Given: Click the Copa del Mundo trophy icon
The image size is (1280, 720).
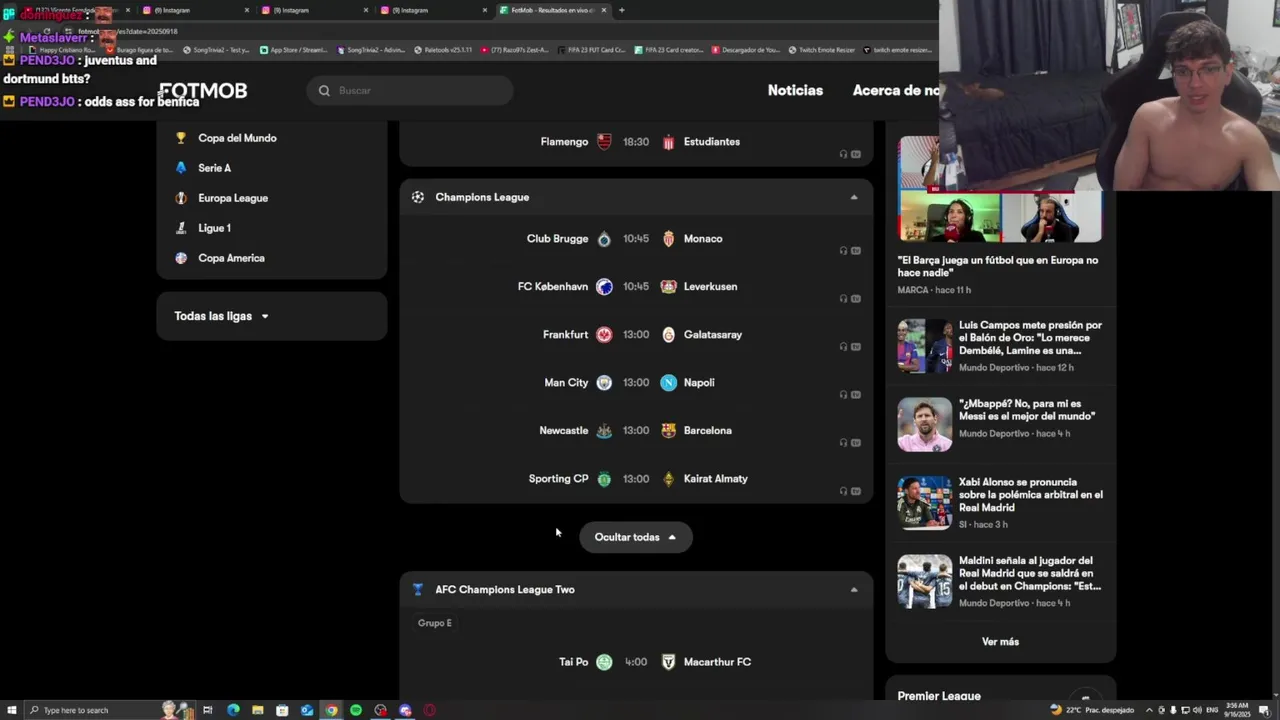Looking at the screenshot, I should [x=181, y=138].
